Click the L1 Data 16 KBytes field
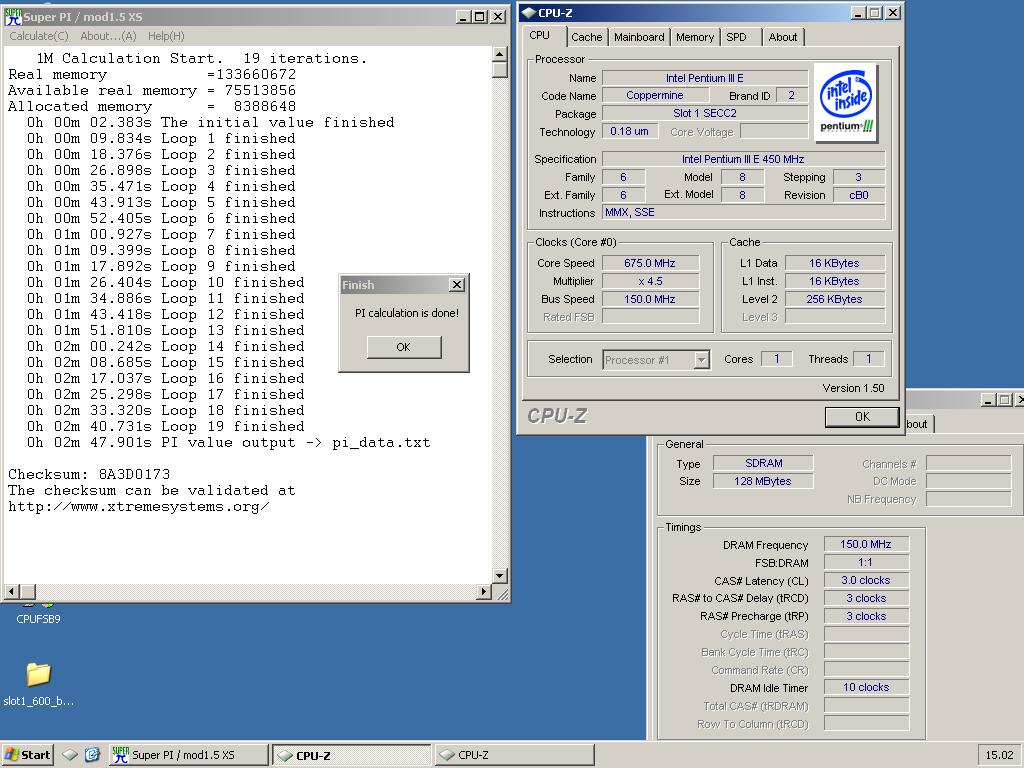Screen dimensions: 1024x768 [x=835, y=263]
